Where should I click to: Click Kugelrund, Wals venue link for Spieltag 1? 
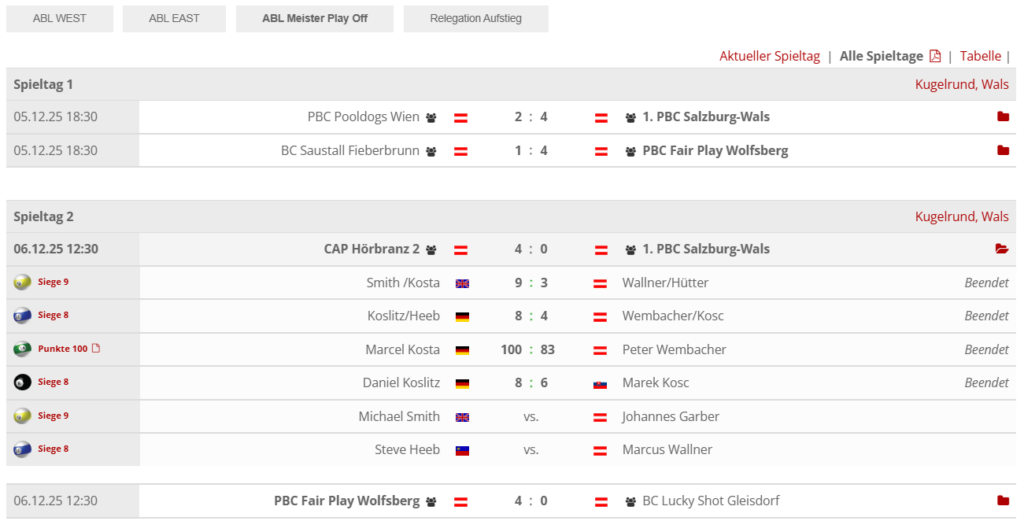pyautogui.click(x=961, y=84)
